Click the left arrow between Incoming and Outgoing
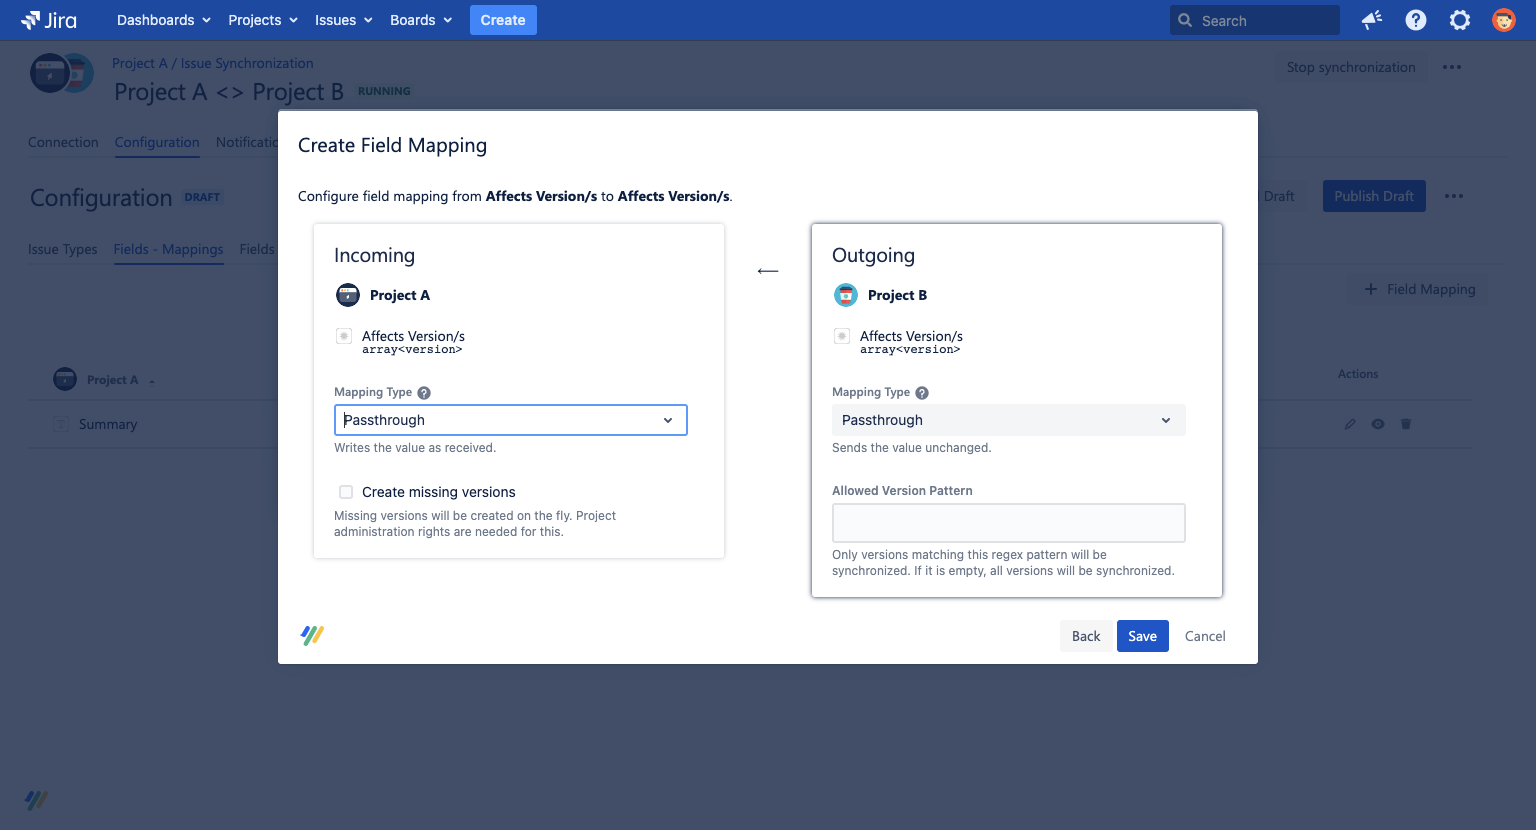The width and height of the screenshot is (1536, 830). pos(768,270)
